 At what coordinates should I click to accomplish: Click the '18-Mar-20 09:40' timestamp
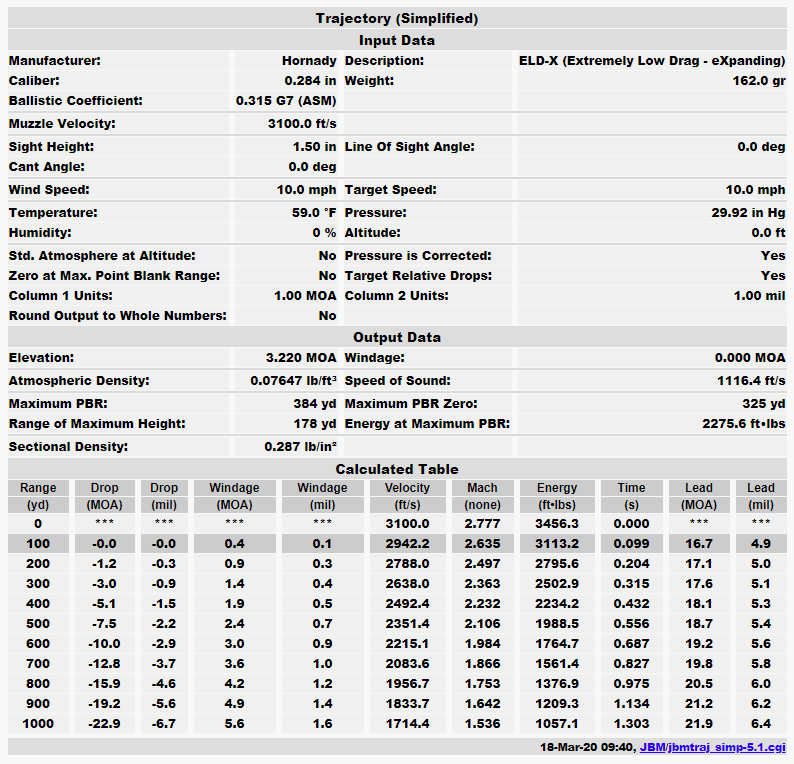587,747
